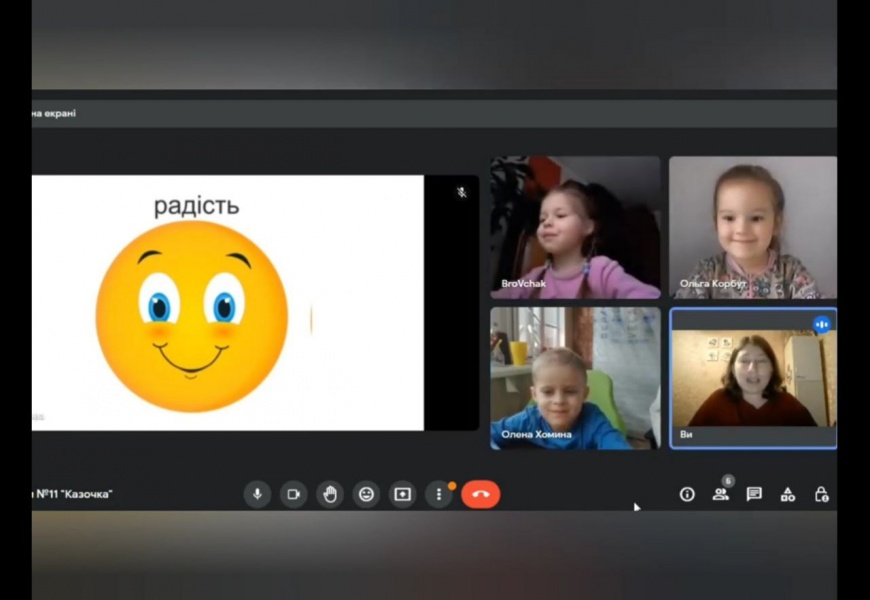Select the Олена Хомина video tile

575,377
